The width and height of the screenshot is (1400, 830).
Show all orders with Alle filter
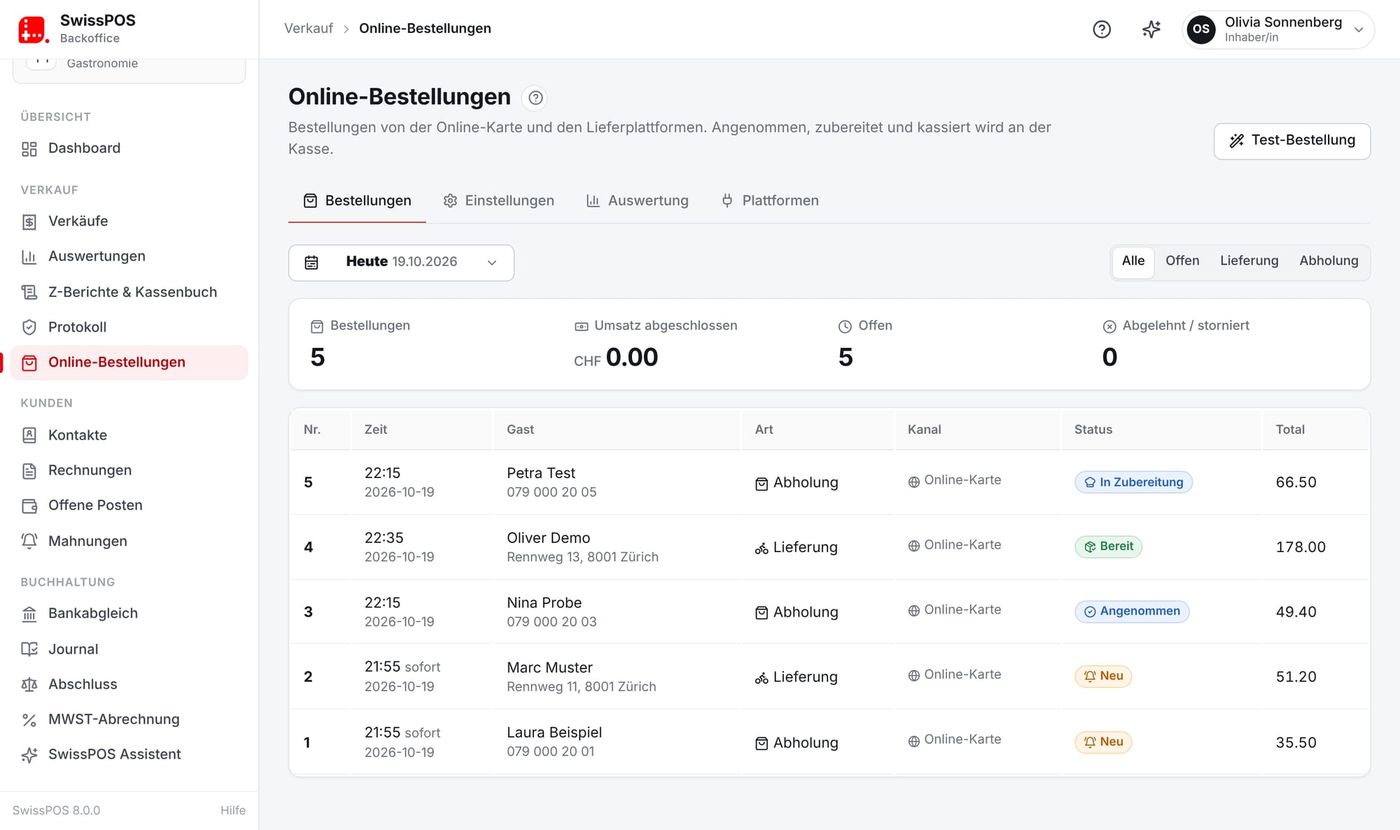(1133, 262)
